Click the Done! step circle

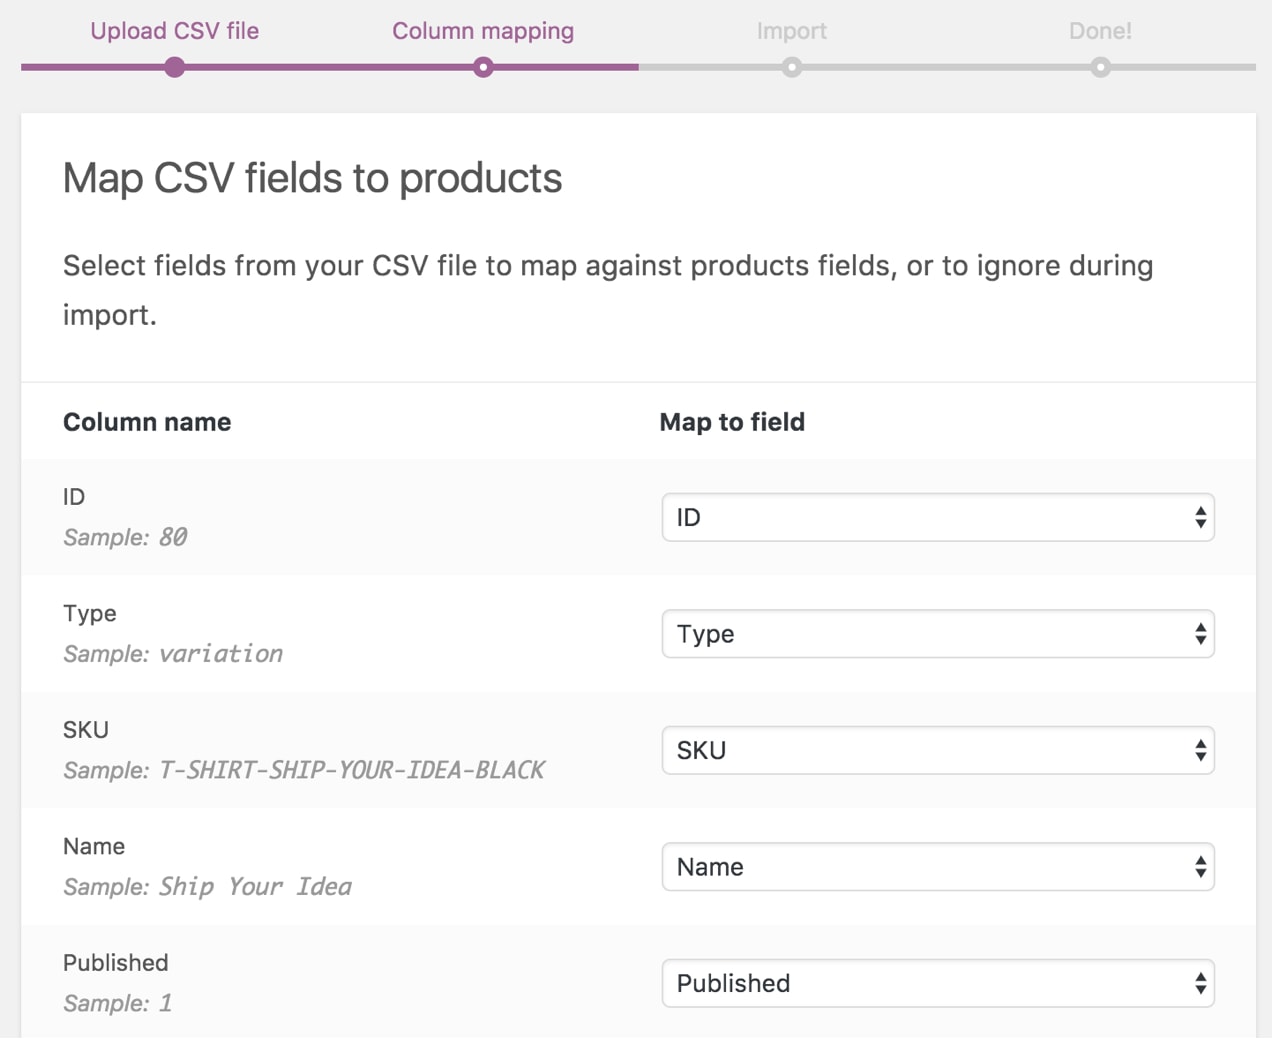click(1101, 68)
